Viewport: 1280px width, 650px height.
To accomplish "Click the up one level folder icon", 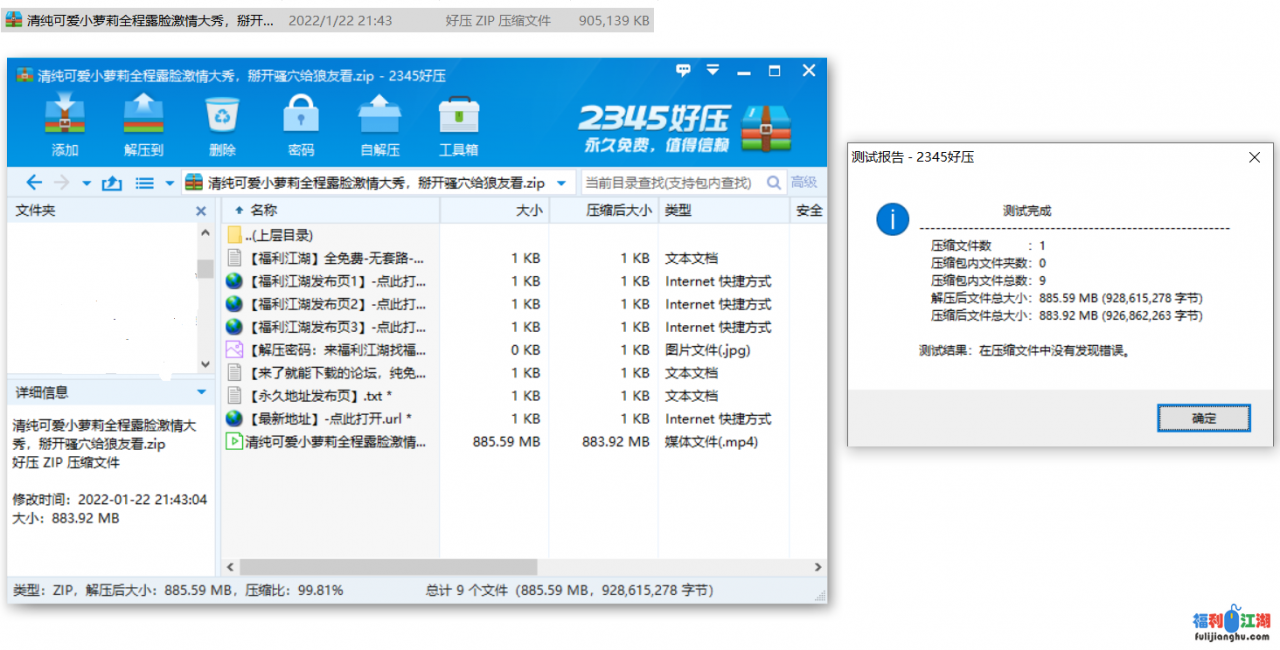I will (x=112, y=183).
